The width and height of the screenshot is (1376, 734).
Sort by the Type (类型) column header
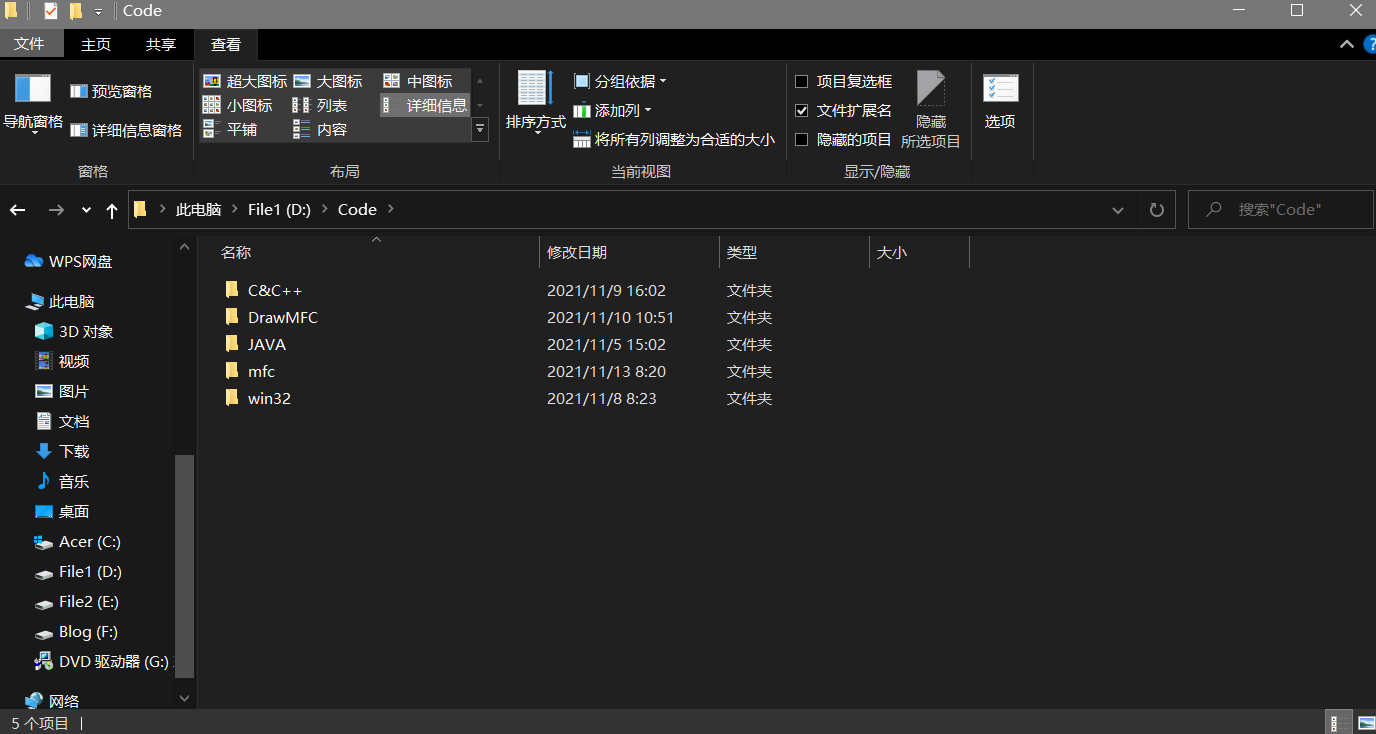(795, 253)
